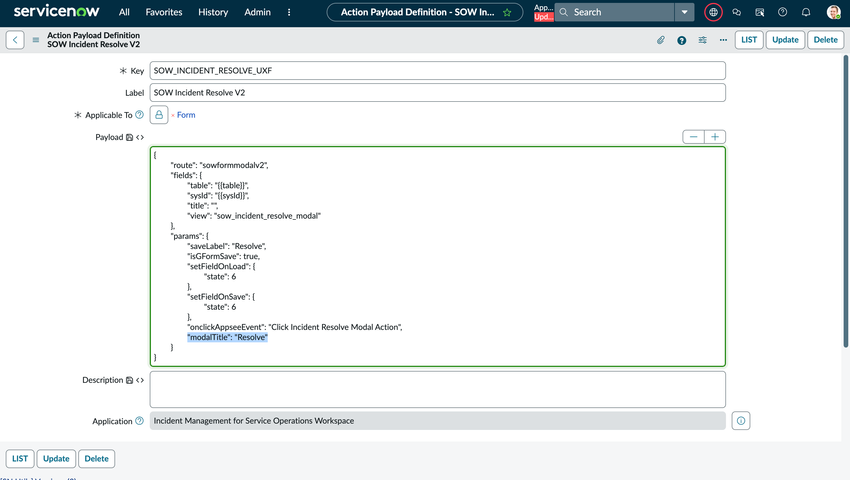Screen dimensions: 850x480
Task: Click the global Search field
Action: (x=615, y=12)
